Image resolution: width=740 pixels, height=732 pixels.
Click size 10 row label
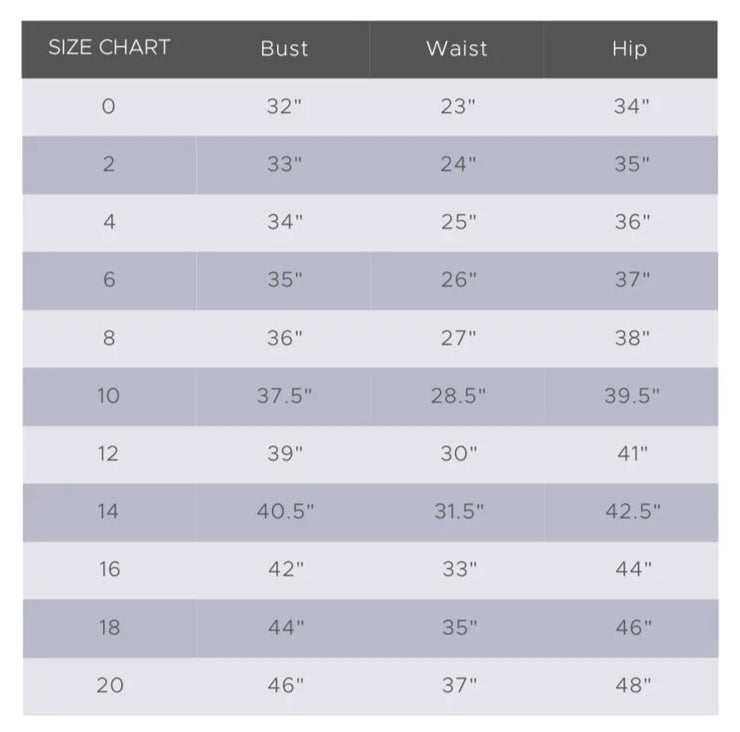[109, 395]
